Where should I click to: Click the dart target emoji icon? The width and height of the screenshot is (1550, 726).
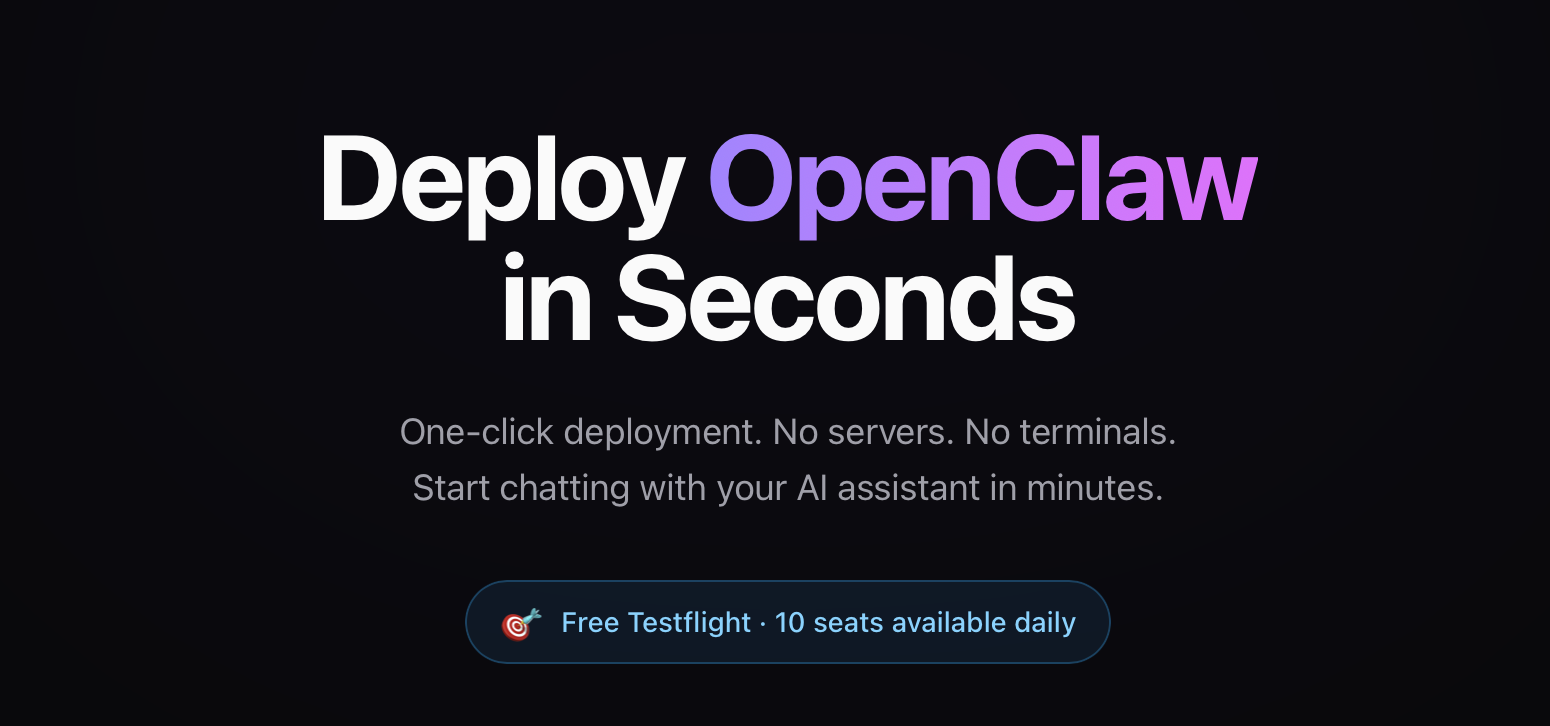(521, 623)
